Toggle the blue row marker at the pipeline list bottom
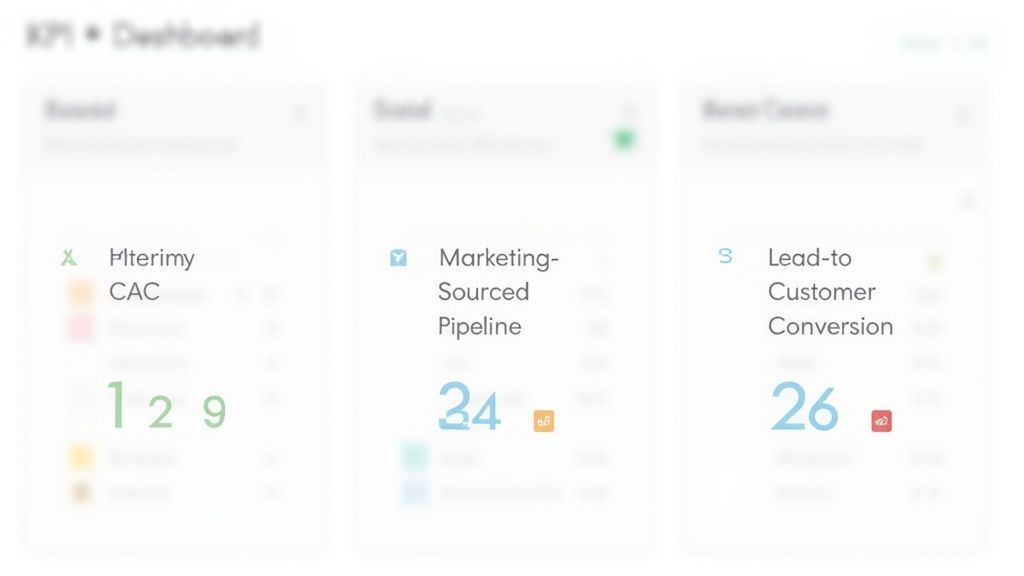The height and width of the screenshot is (576, 1024). (x=414, y=492)
